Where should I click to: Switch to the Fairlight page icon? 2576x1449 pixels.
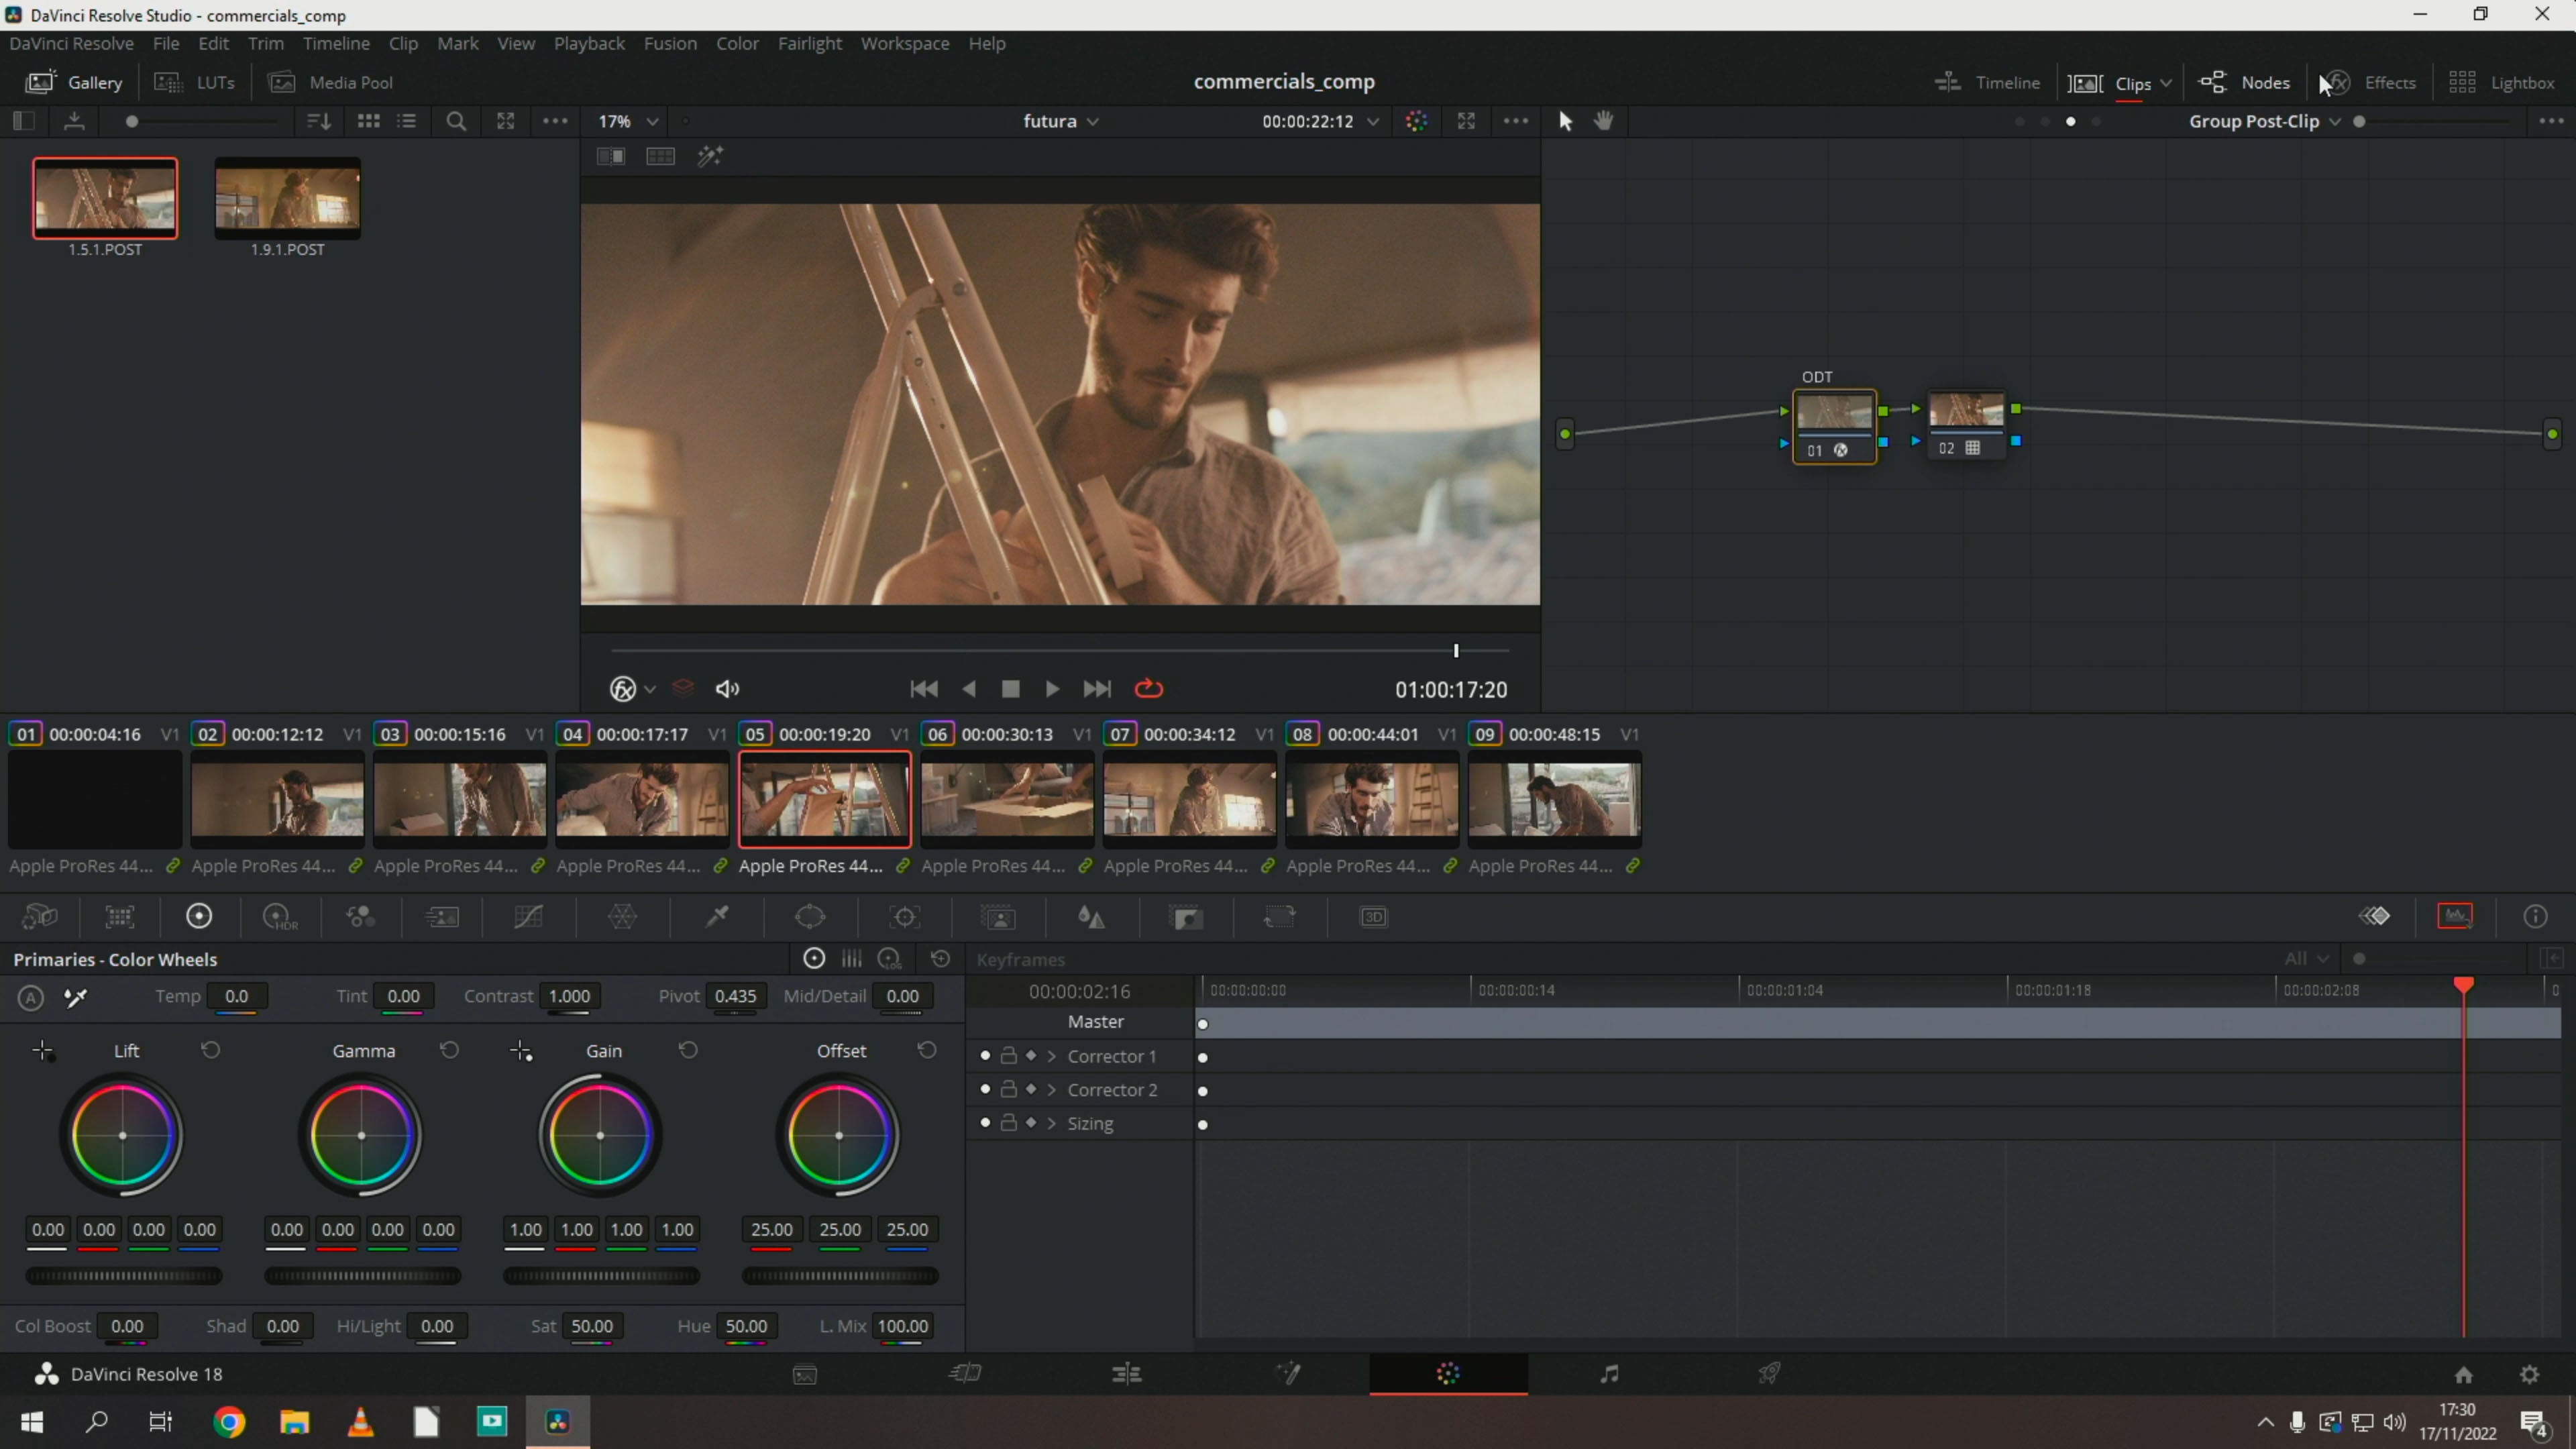1609,1374
